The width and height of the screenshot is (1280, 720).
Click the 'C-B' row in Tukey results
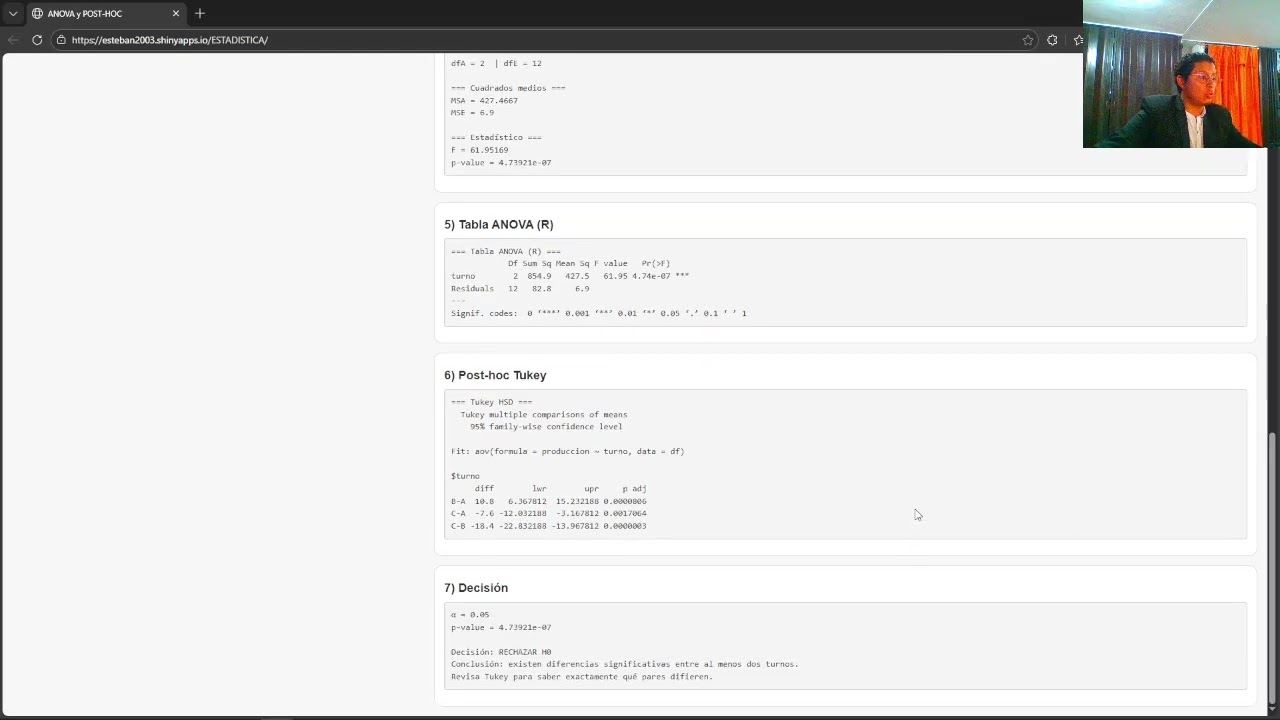click(x=548, y=526)
